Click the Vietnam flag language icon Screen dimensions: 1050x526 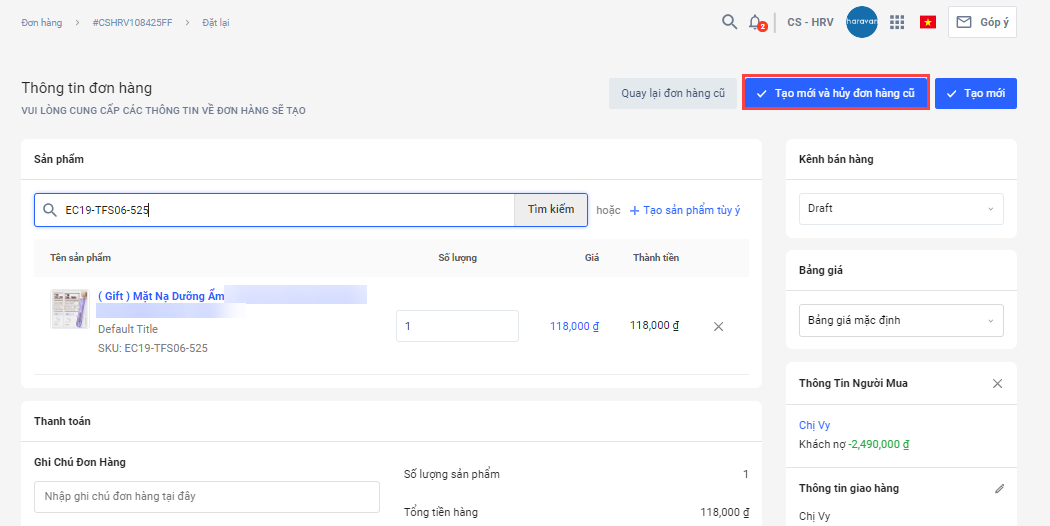pyautogui.click(x=928, y=22)
